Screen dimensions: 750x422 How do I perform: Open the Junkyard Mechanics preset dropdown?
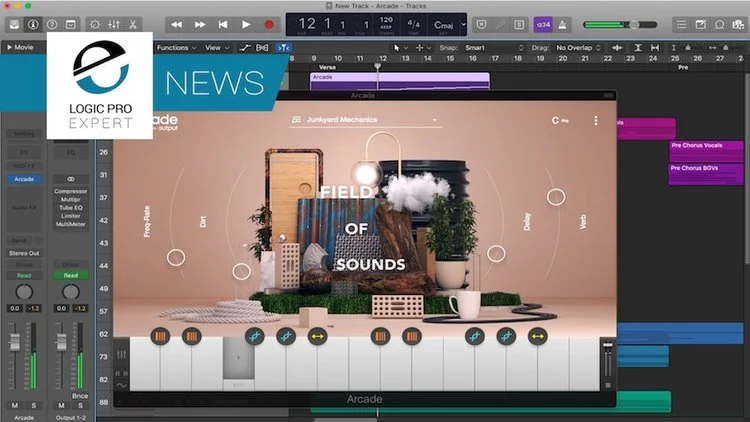pos(365,120)
